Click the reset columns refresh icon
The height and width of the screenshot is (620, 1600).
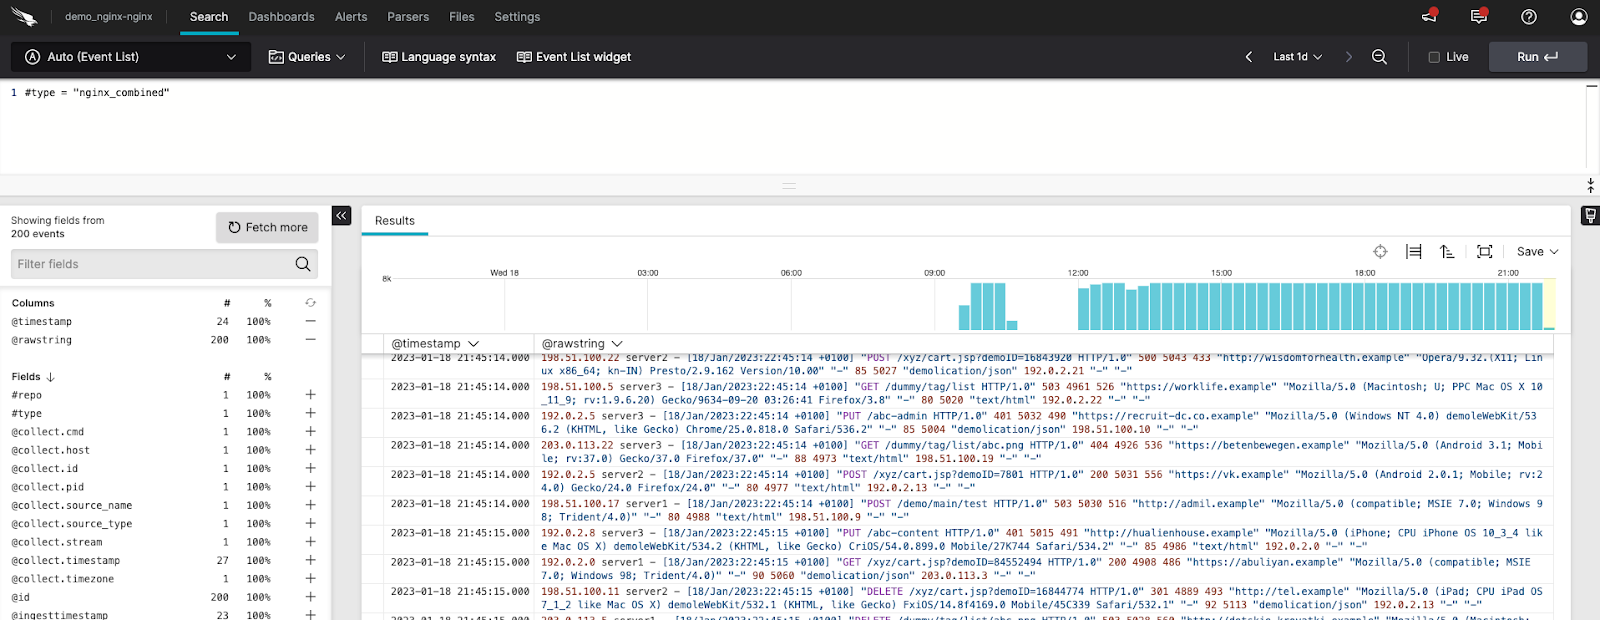pyautogui.click(x=310, y=303)
